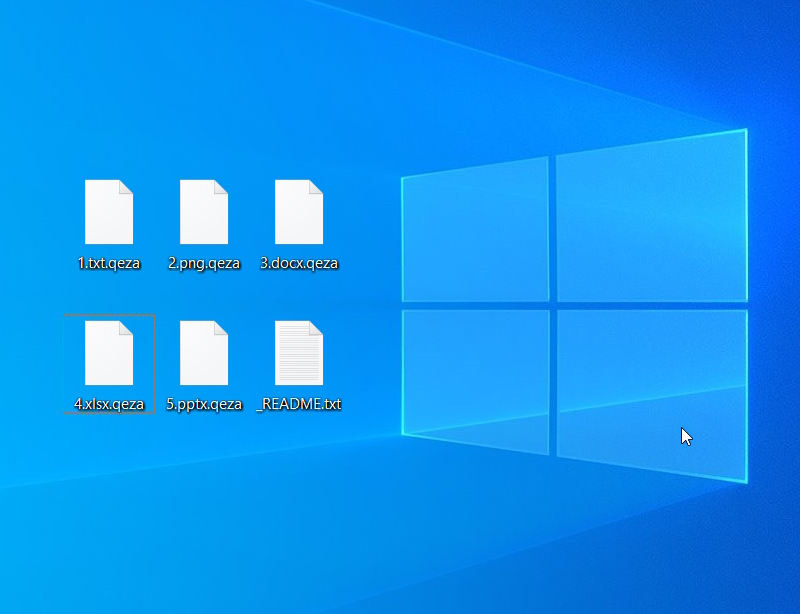Click the folded corner of the 3.docx.qeza icon
The width and height of the screenshot is (800, 614).
(x=316, y=187)
